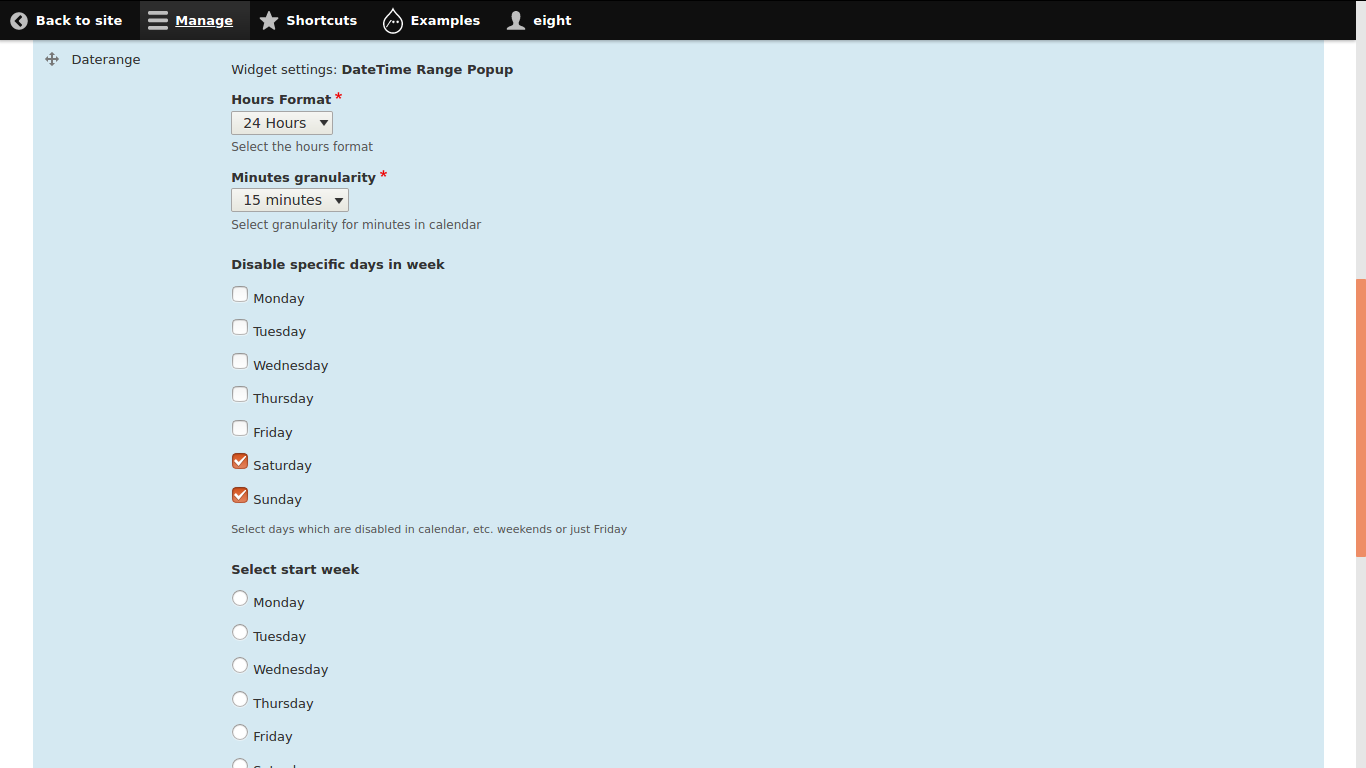Click the user icon next to eight
This screenshot has height=768, width=1366.
tap(515, 20)
